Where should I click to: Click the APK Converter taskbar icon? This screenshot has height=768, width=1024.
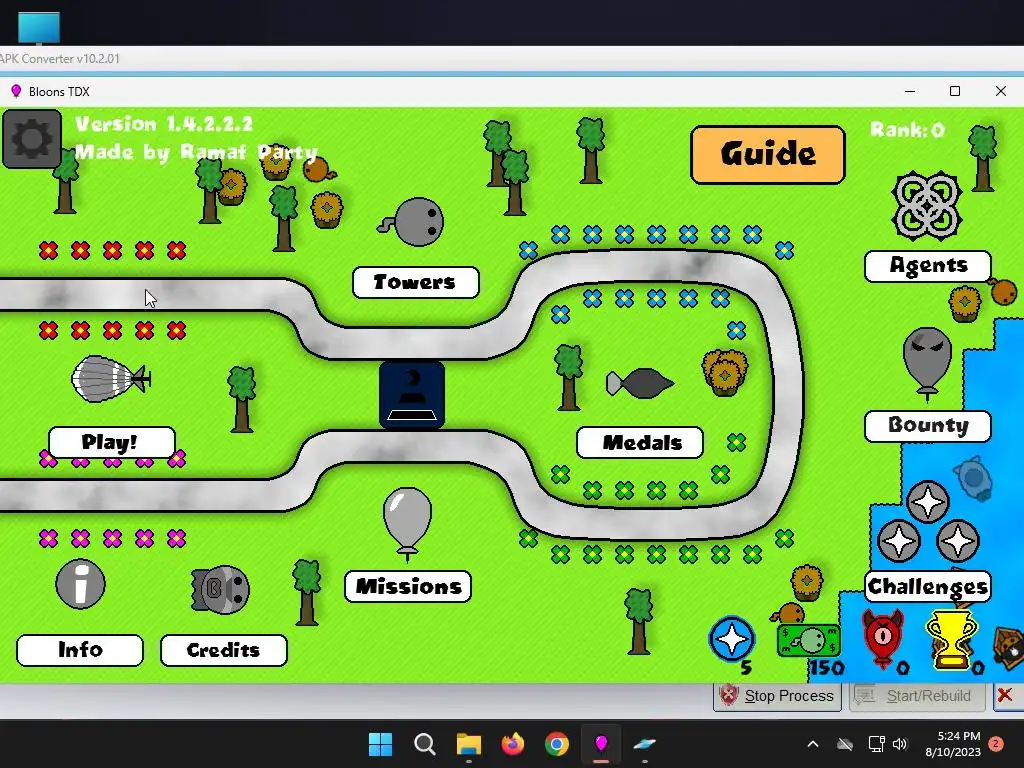click(645, 744)
